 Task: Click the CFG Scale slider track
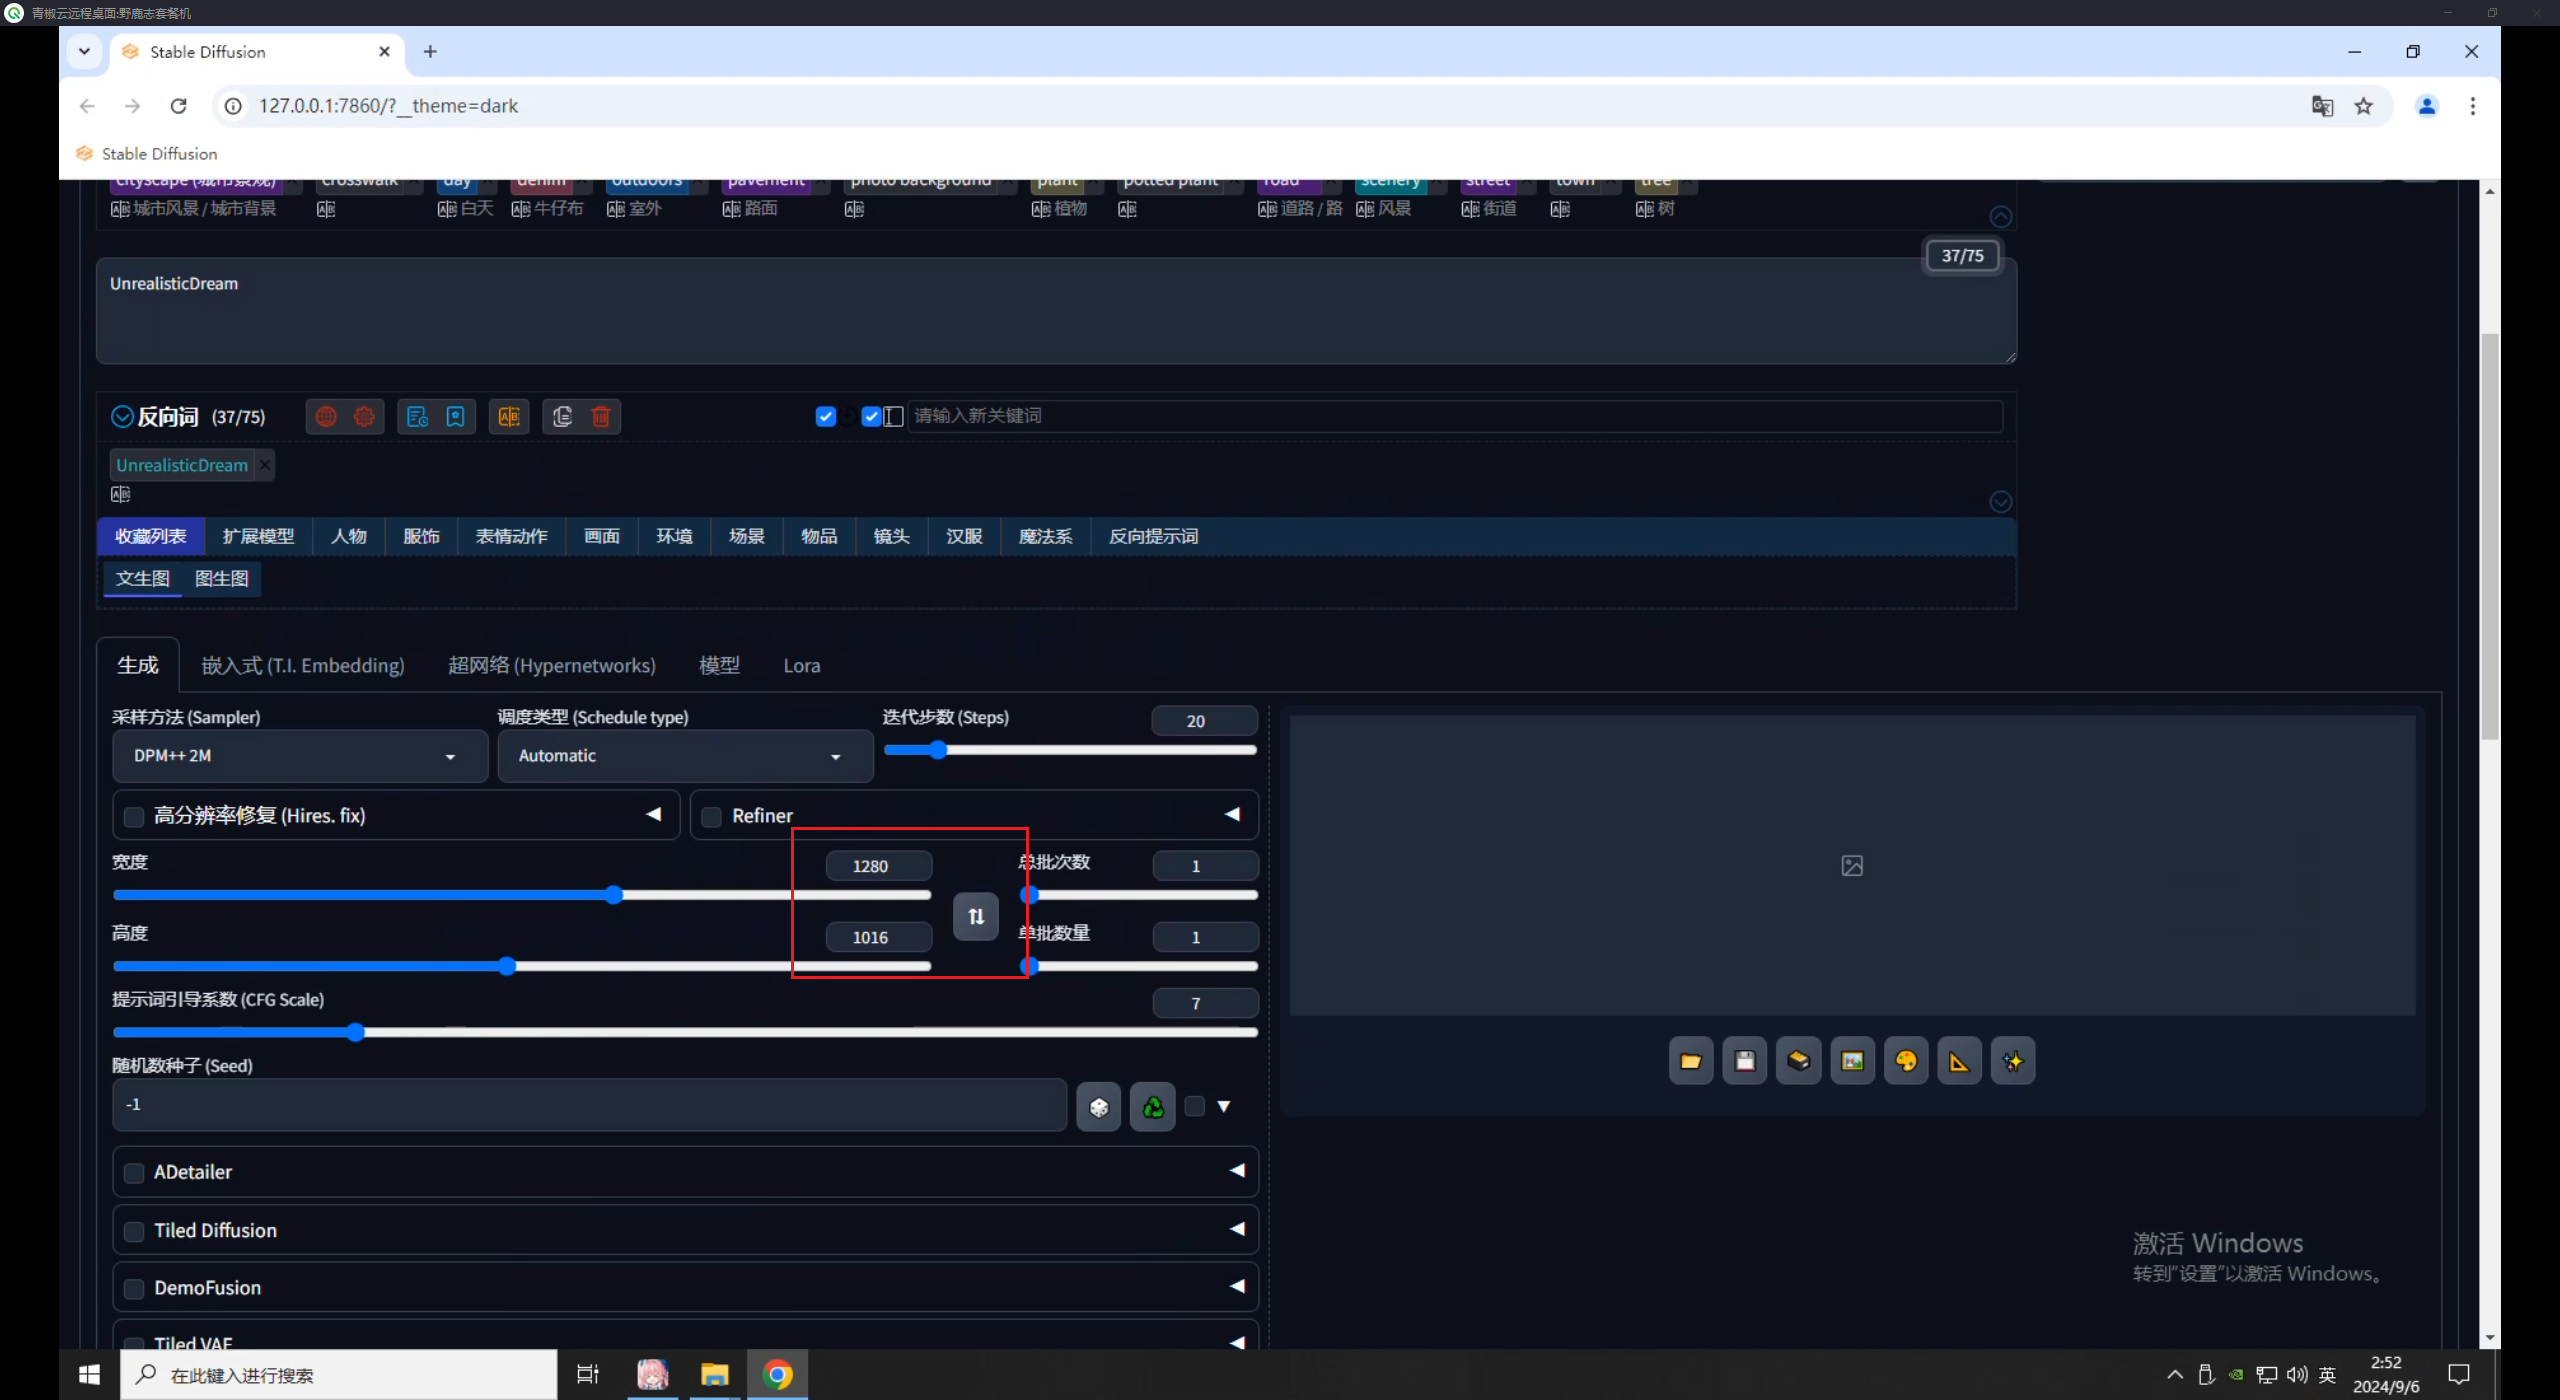(x=685, y=1033)
